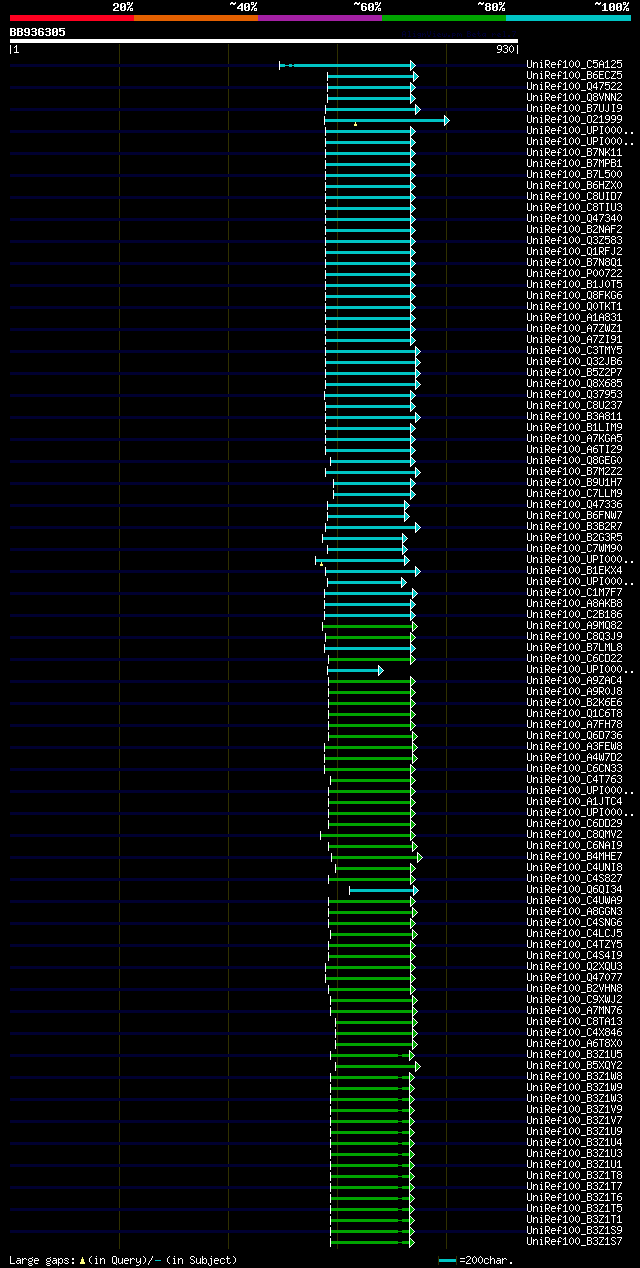640x1268 pixels.
Task: Select the UniRef100_Q47077 entry
Action: pyautogui.click(x=574, y=977)
